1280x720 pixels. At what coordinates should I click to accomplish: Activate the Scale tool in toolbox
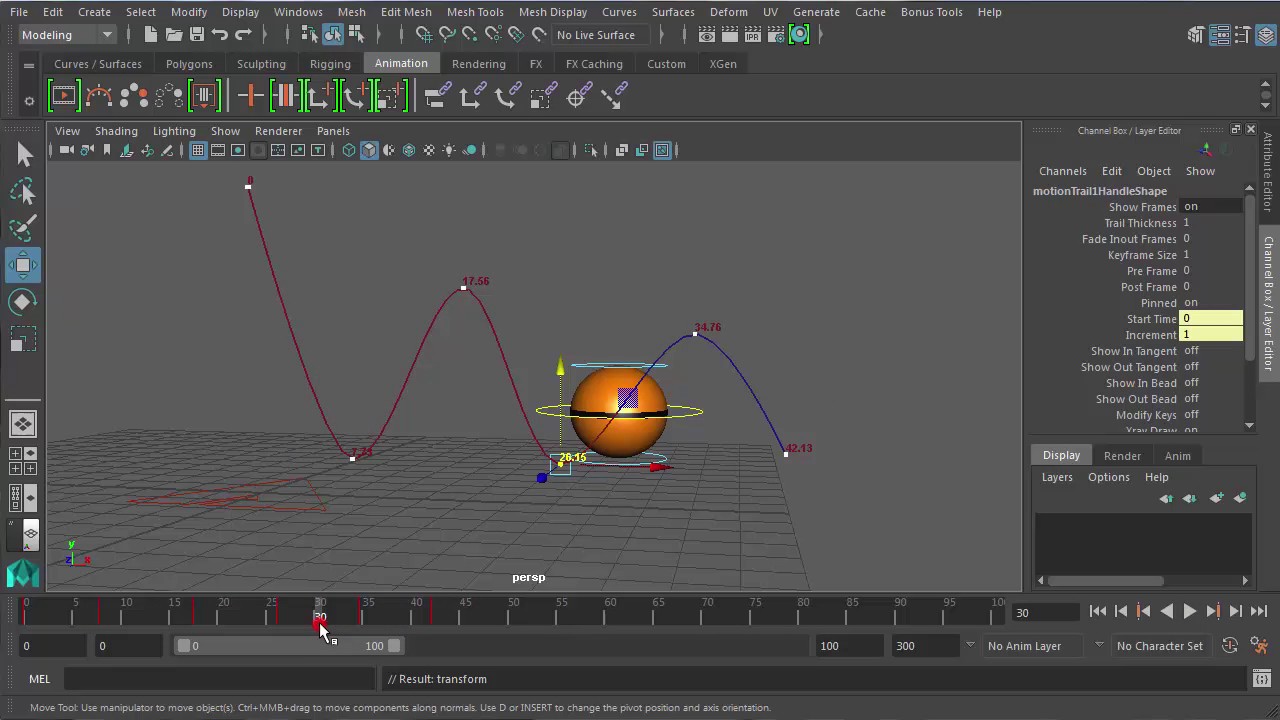tap(23, 340)
